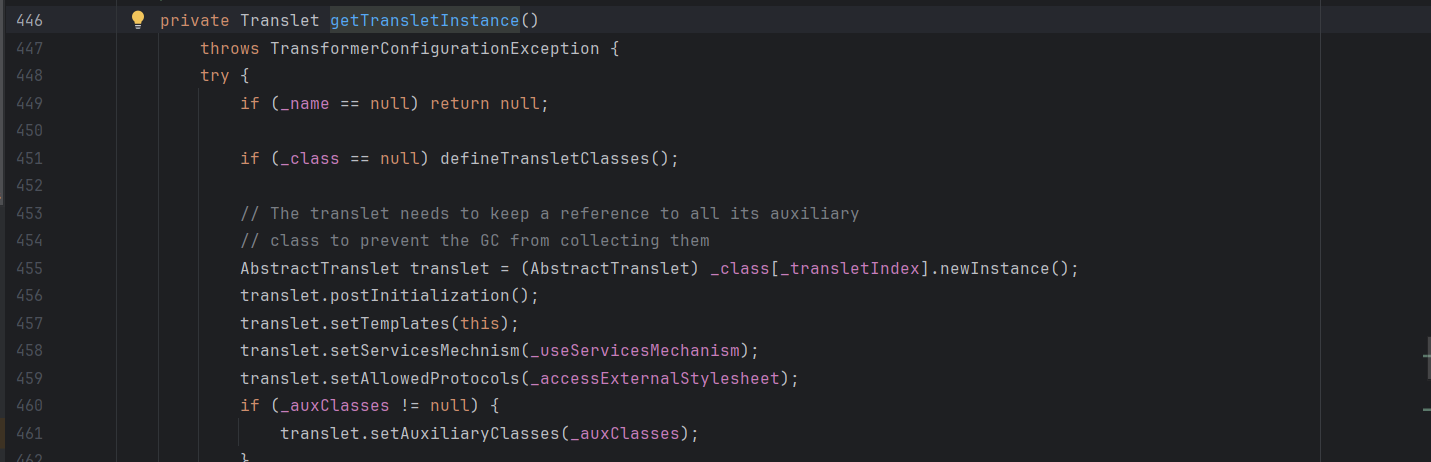Click the _transletIndex variable
The image size is (1431, 462).
(849, 269)
